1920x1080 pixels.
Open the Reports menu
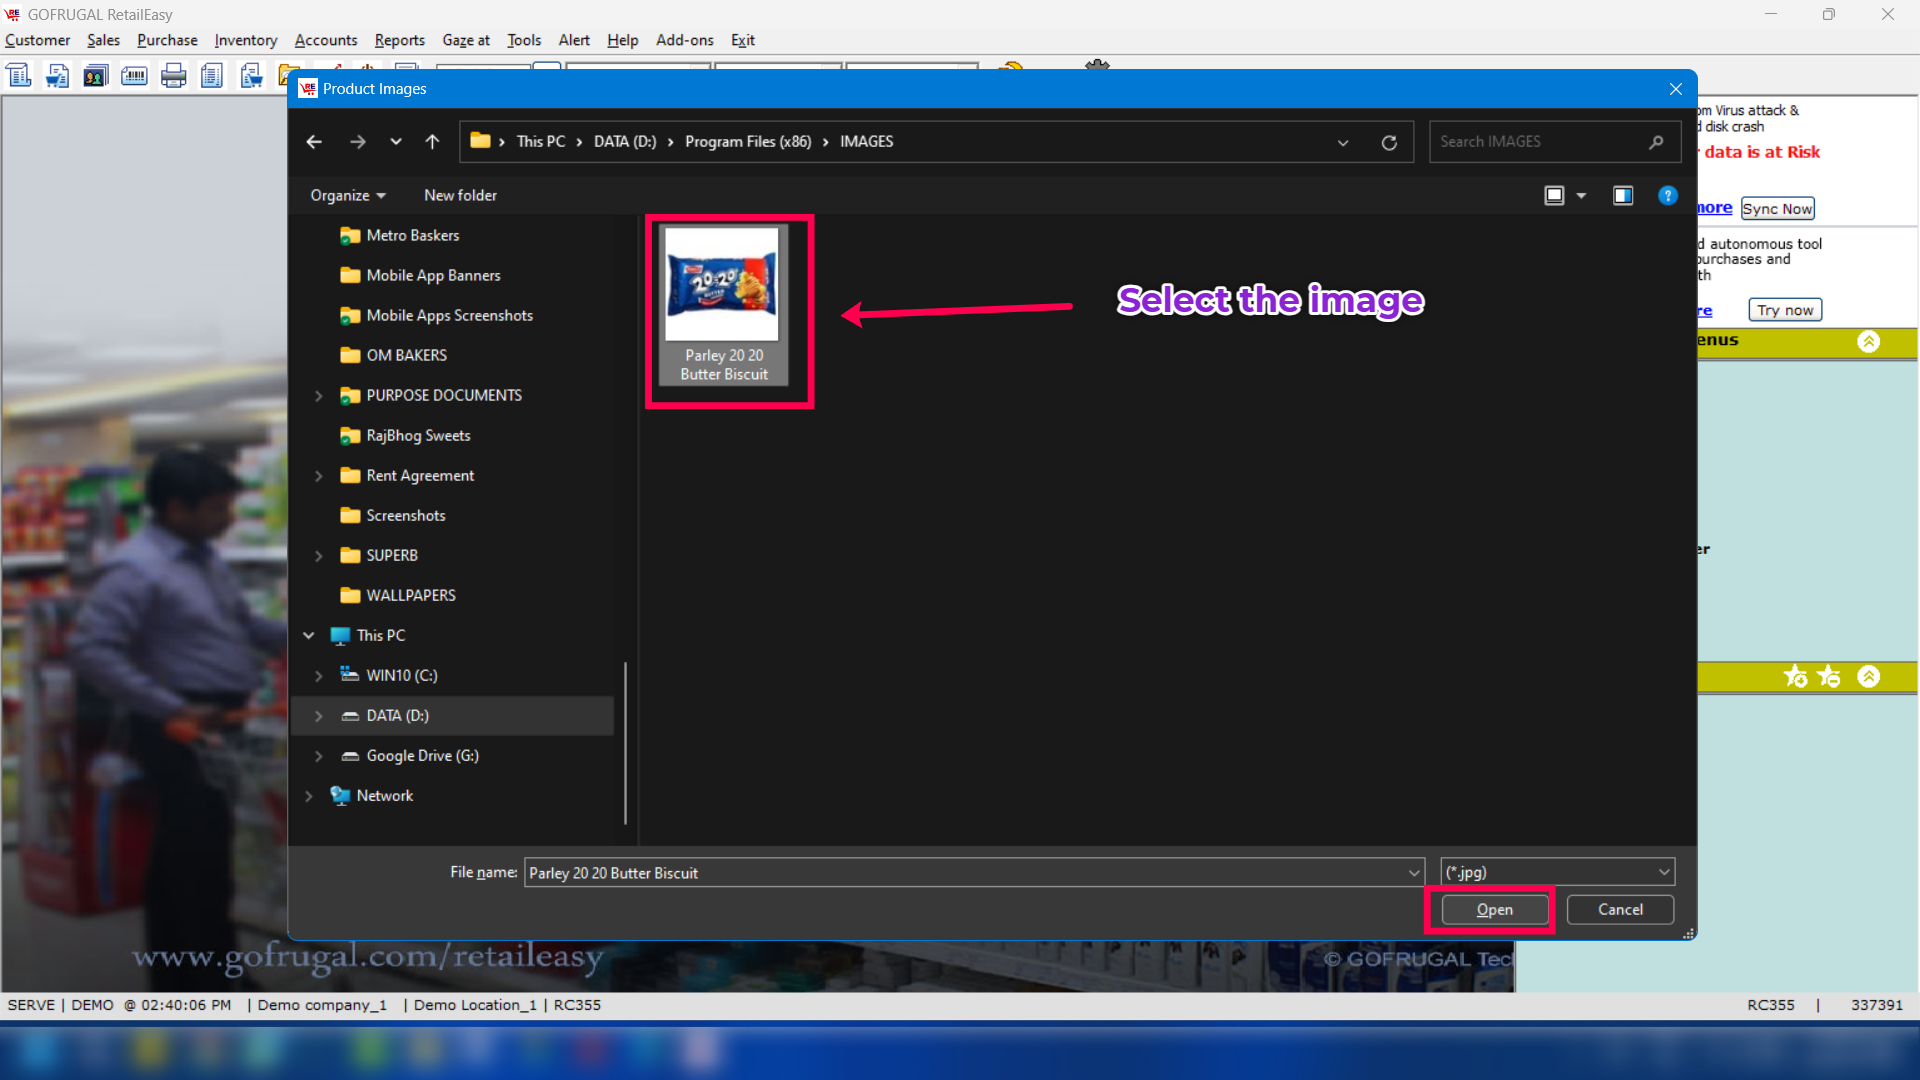399,40
